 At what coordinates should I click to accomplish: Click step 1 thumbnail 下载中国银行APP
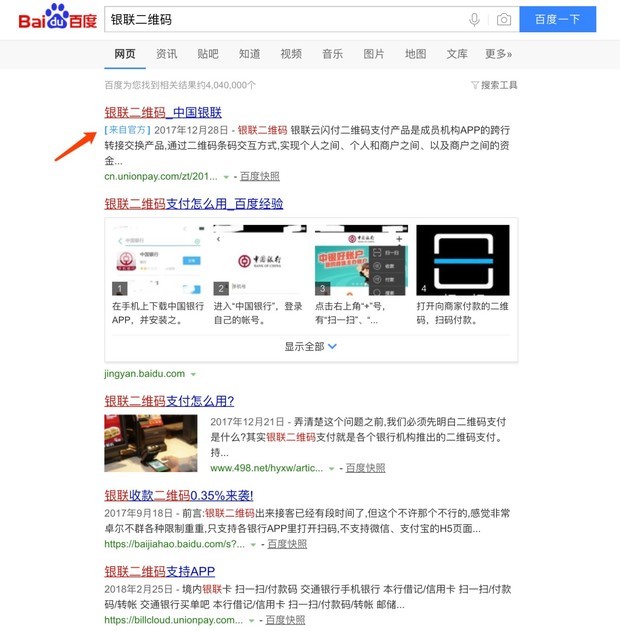pyautogui.click(x=157, y=260)
